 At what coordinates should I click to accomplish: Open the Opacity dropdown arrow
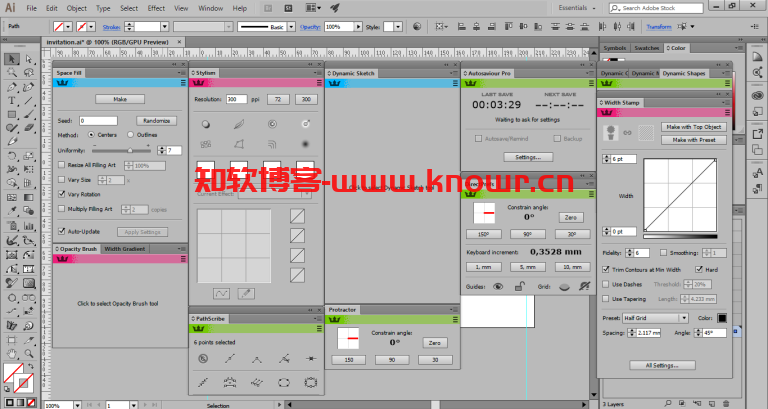pos(359,27)
